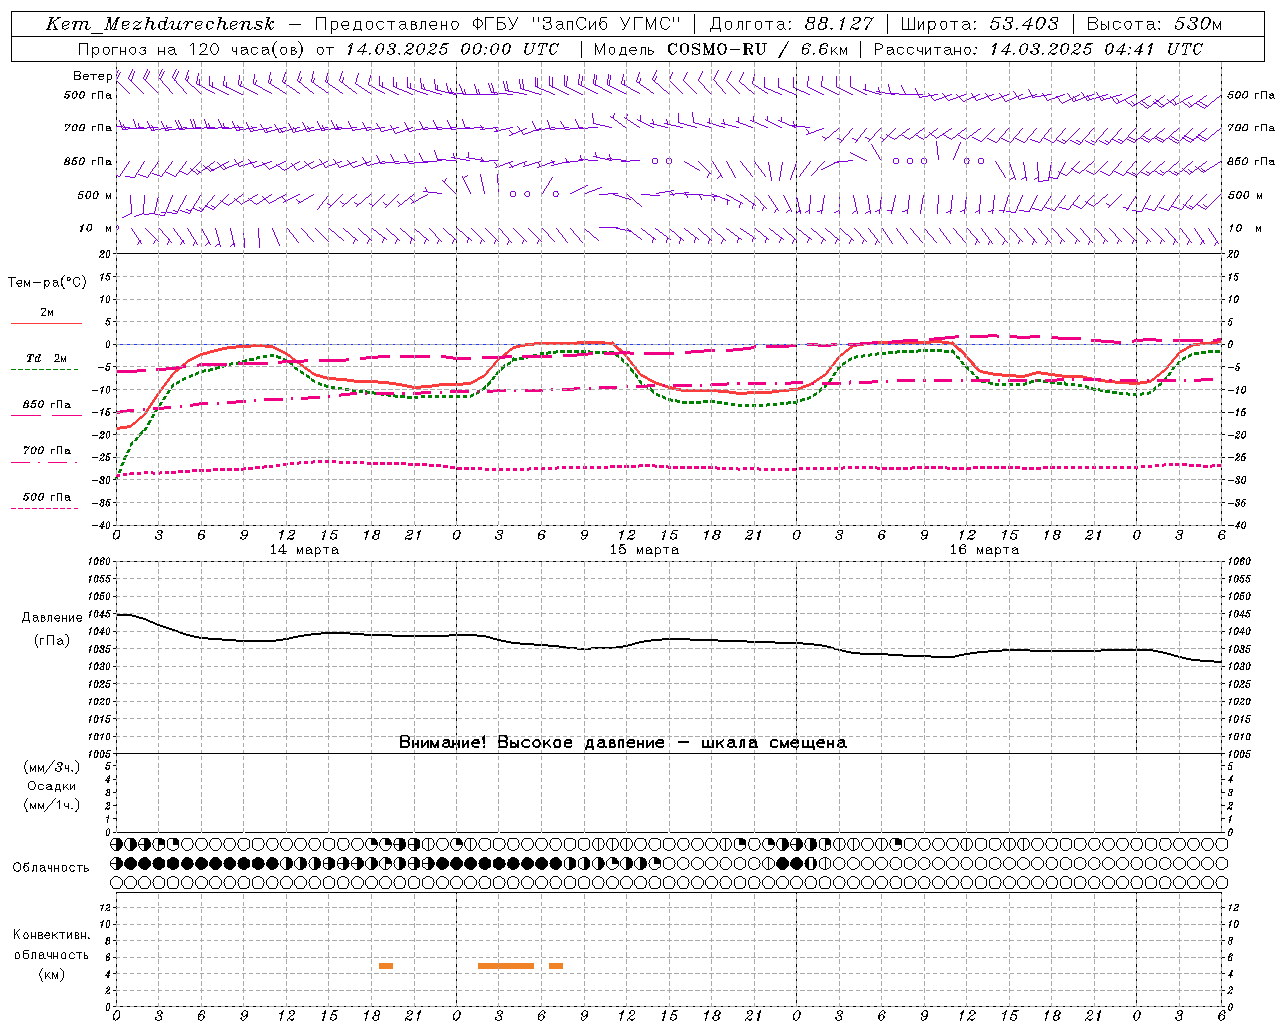This screenshot has width=1280, height=1024.
Task: Click the computed time Рассчитано: 14.03.2025 04:41 UTC
Action: [x=1038, y=49]
